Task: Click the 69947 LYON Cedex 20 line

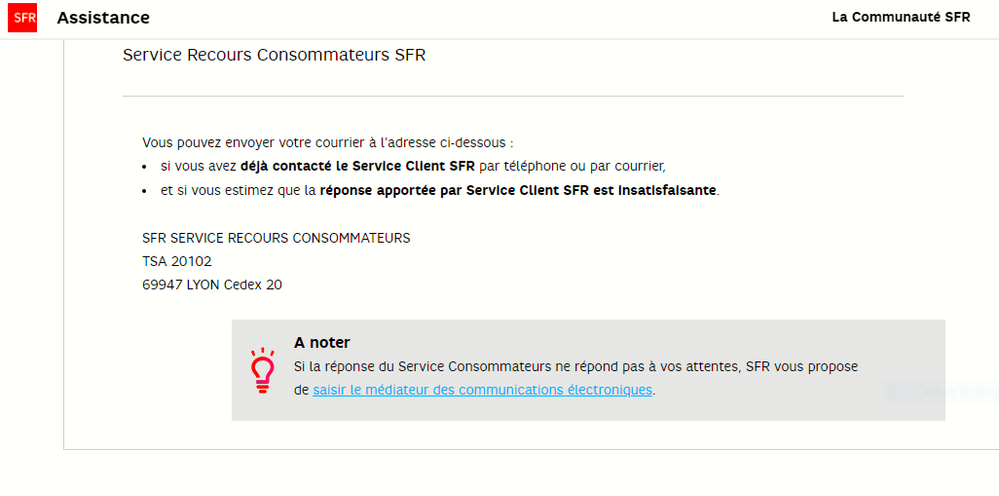Action: tap(212, 284)
